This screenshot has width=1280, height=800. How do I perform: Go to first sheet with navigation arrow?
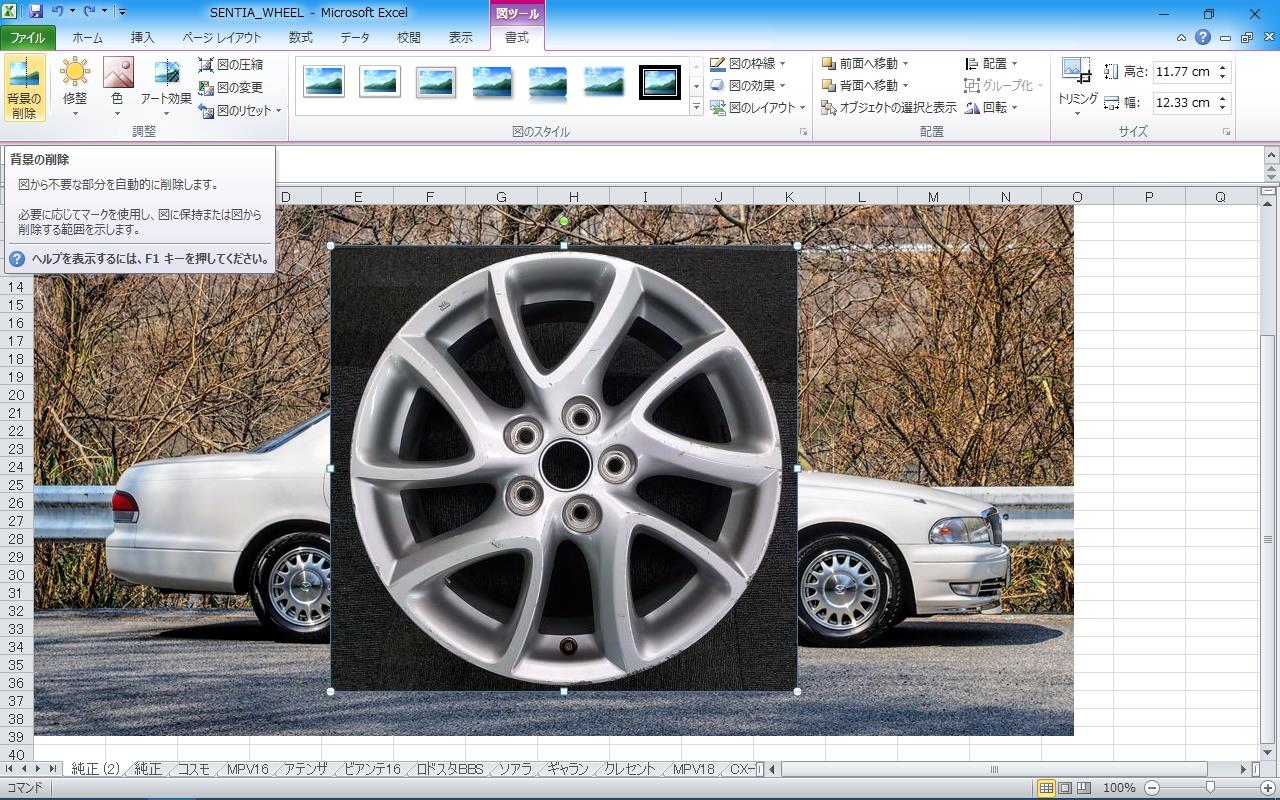point(10,769)
